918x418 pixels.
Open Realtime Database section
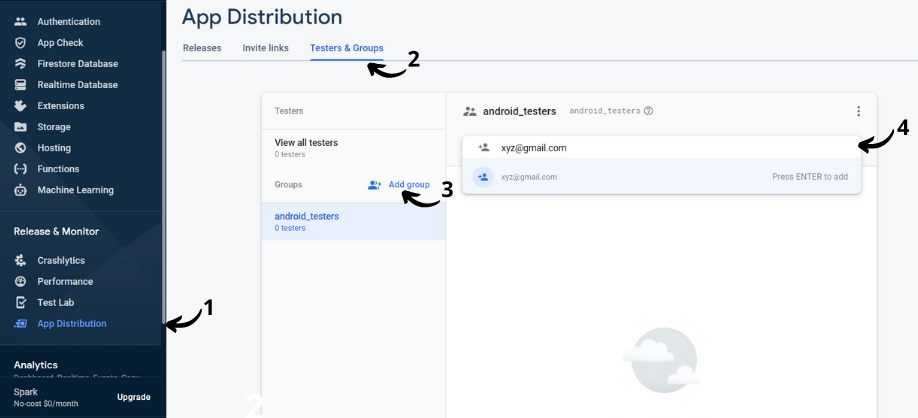tap(77, 85)
